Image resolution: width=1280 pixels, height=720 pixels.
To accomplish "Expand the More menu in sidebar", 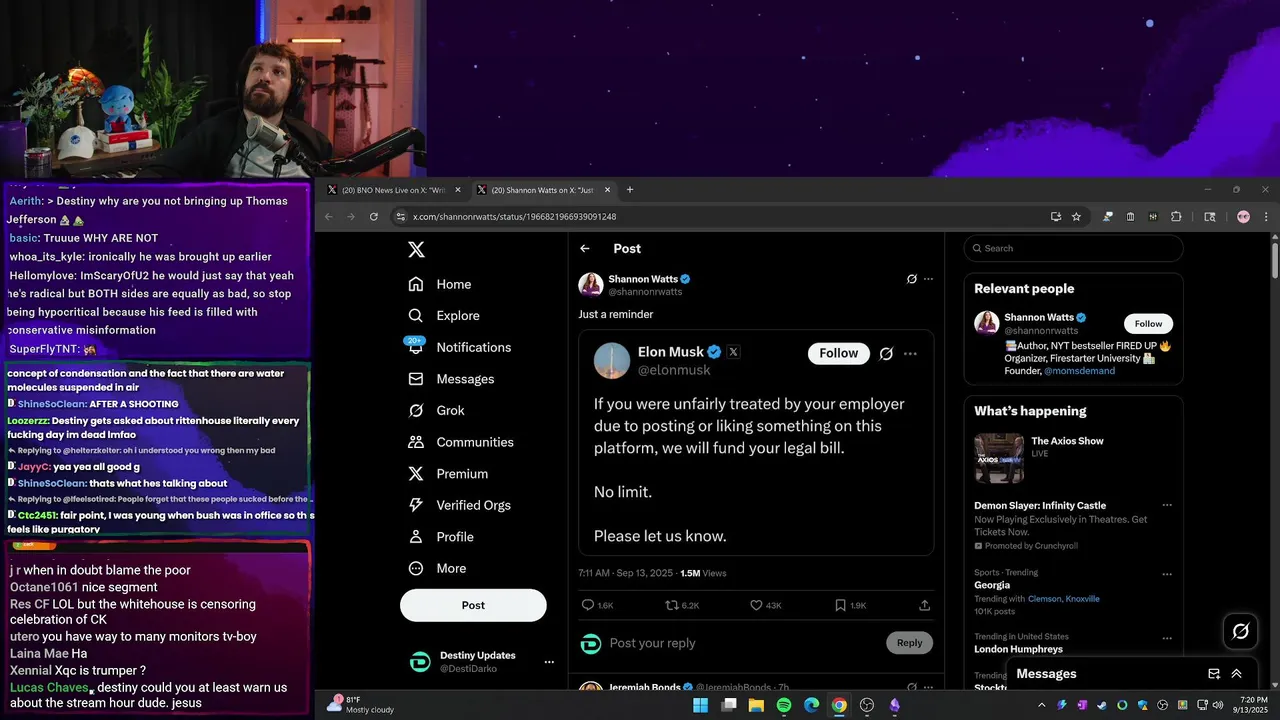I will click(437, 568).
